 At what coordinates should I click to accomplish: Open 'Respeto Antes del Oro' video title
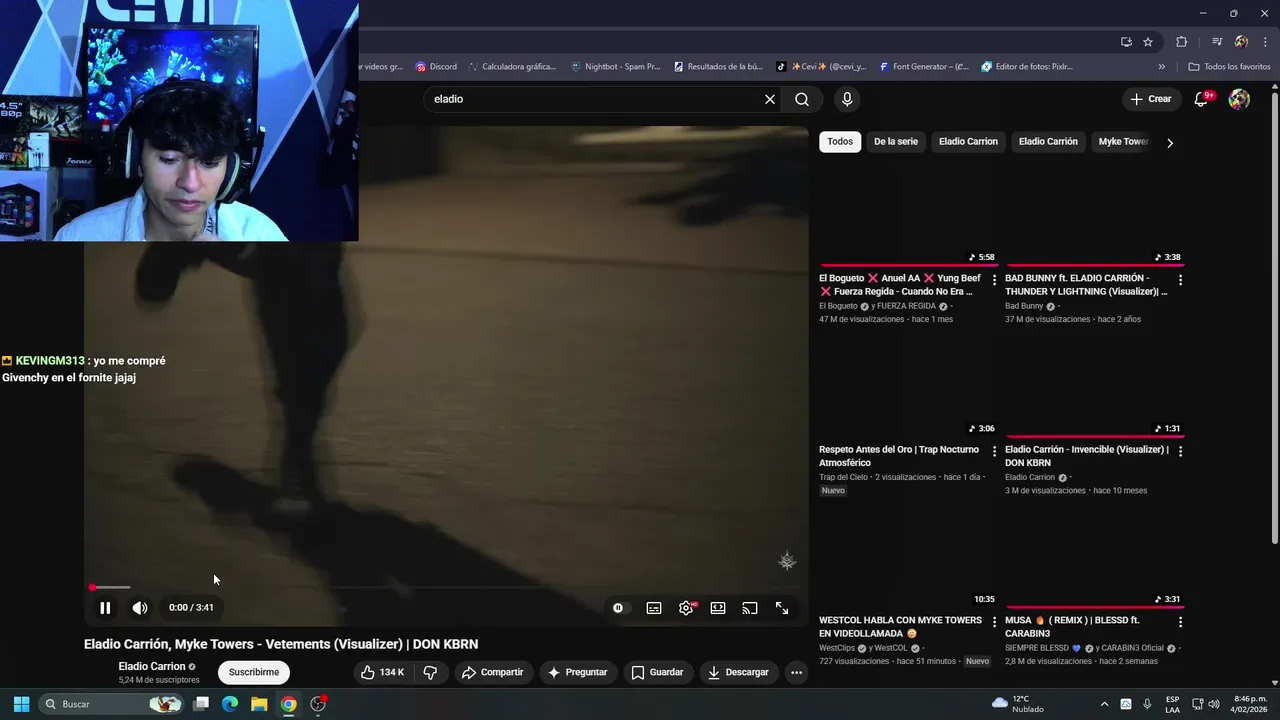899,456
